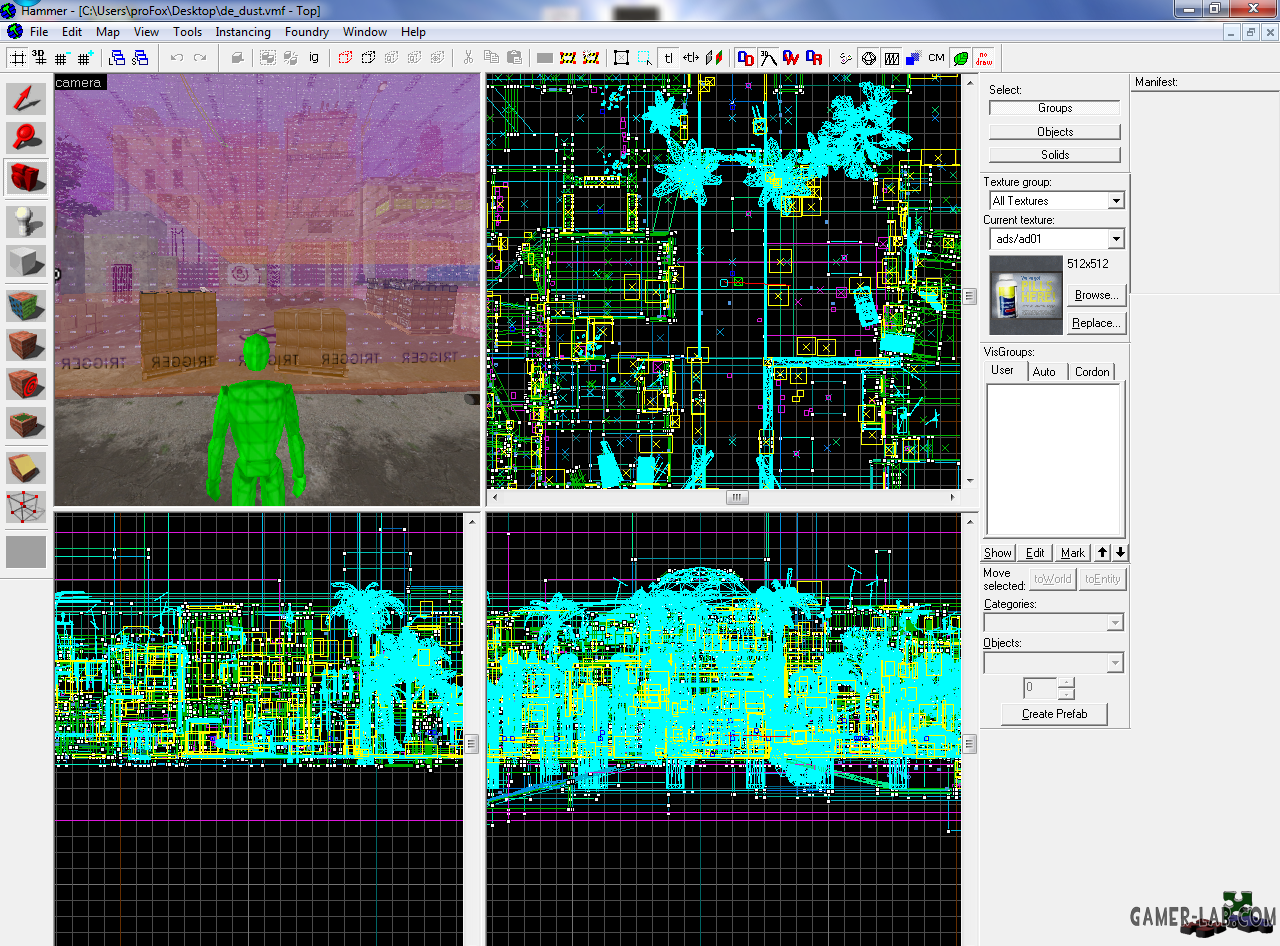Toggle the Show Models in 2D icon
Screen dimensions: 1280x946
pos(869,58)
